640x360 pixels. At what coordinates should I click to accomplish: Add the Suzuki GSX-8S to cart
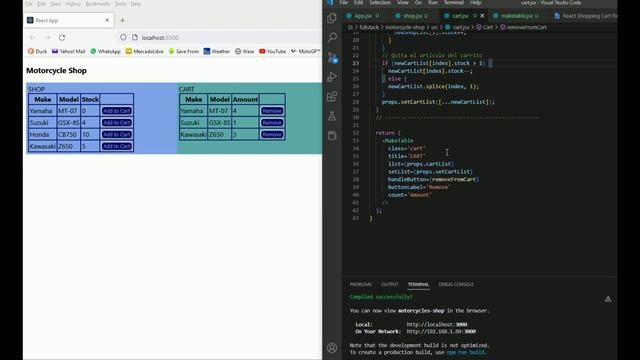tap(116, 122)
